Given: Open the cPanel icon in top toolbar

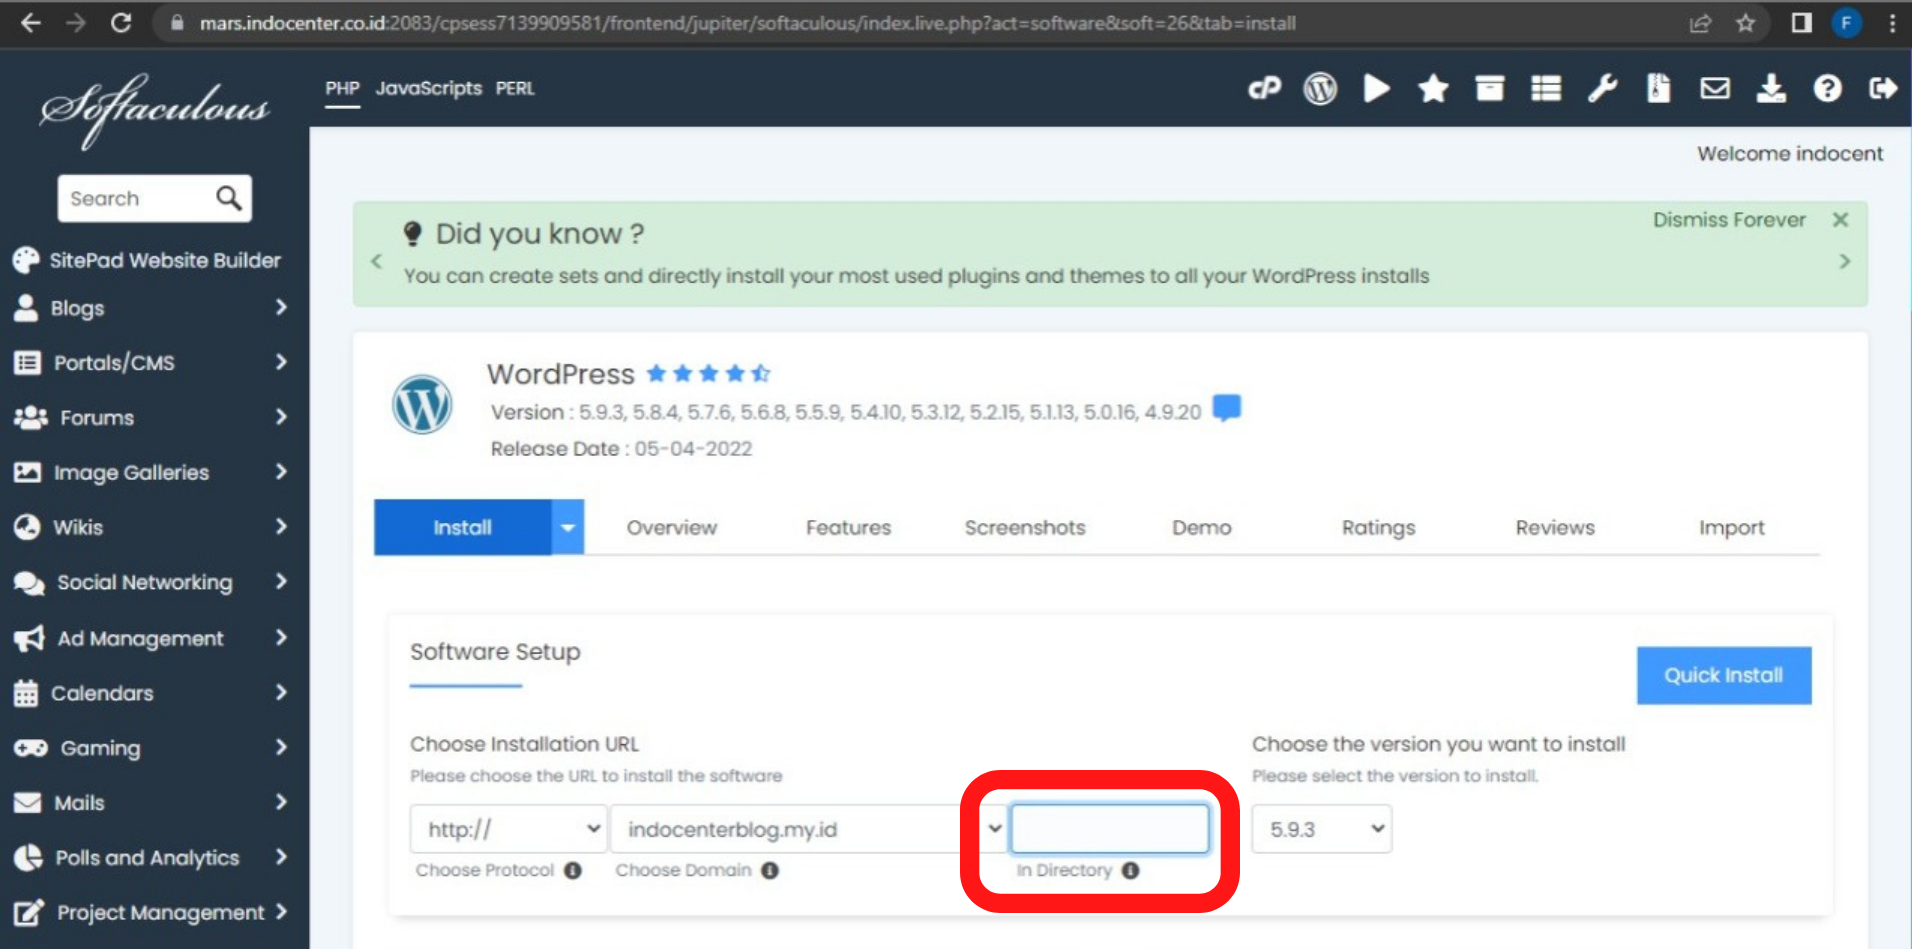Looking at the screenshot, I should click(x=1264, y=89).
